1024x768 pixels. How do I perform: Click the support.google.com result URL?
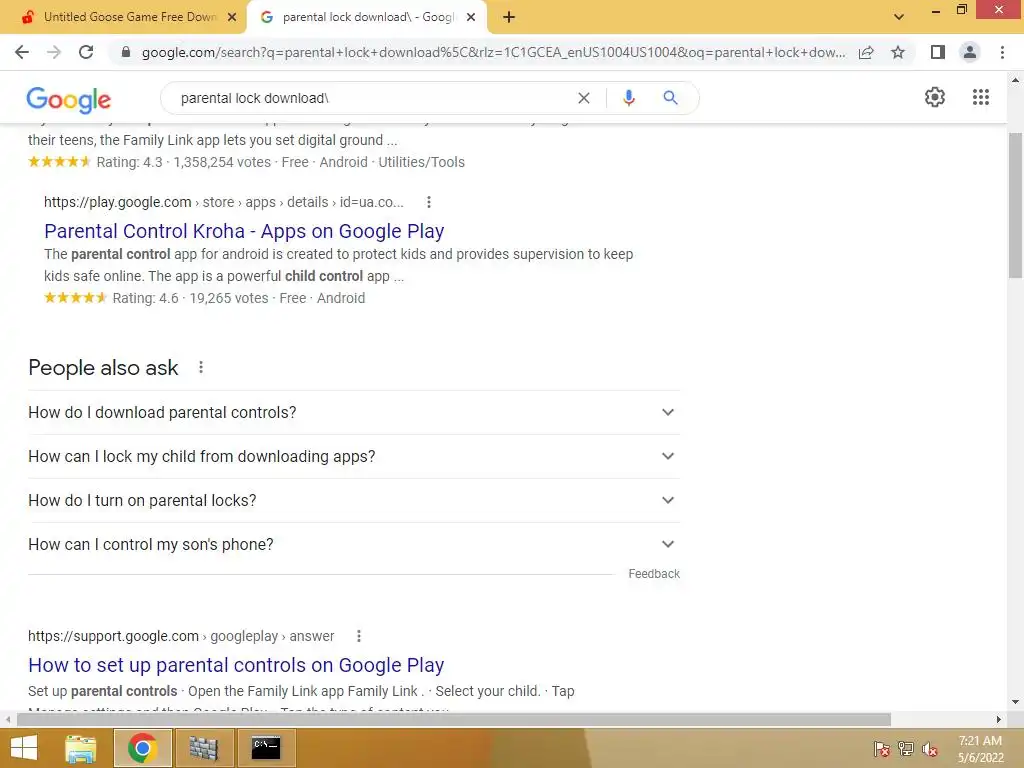tap(181, 636)
